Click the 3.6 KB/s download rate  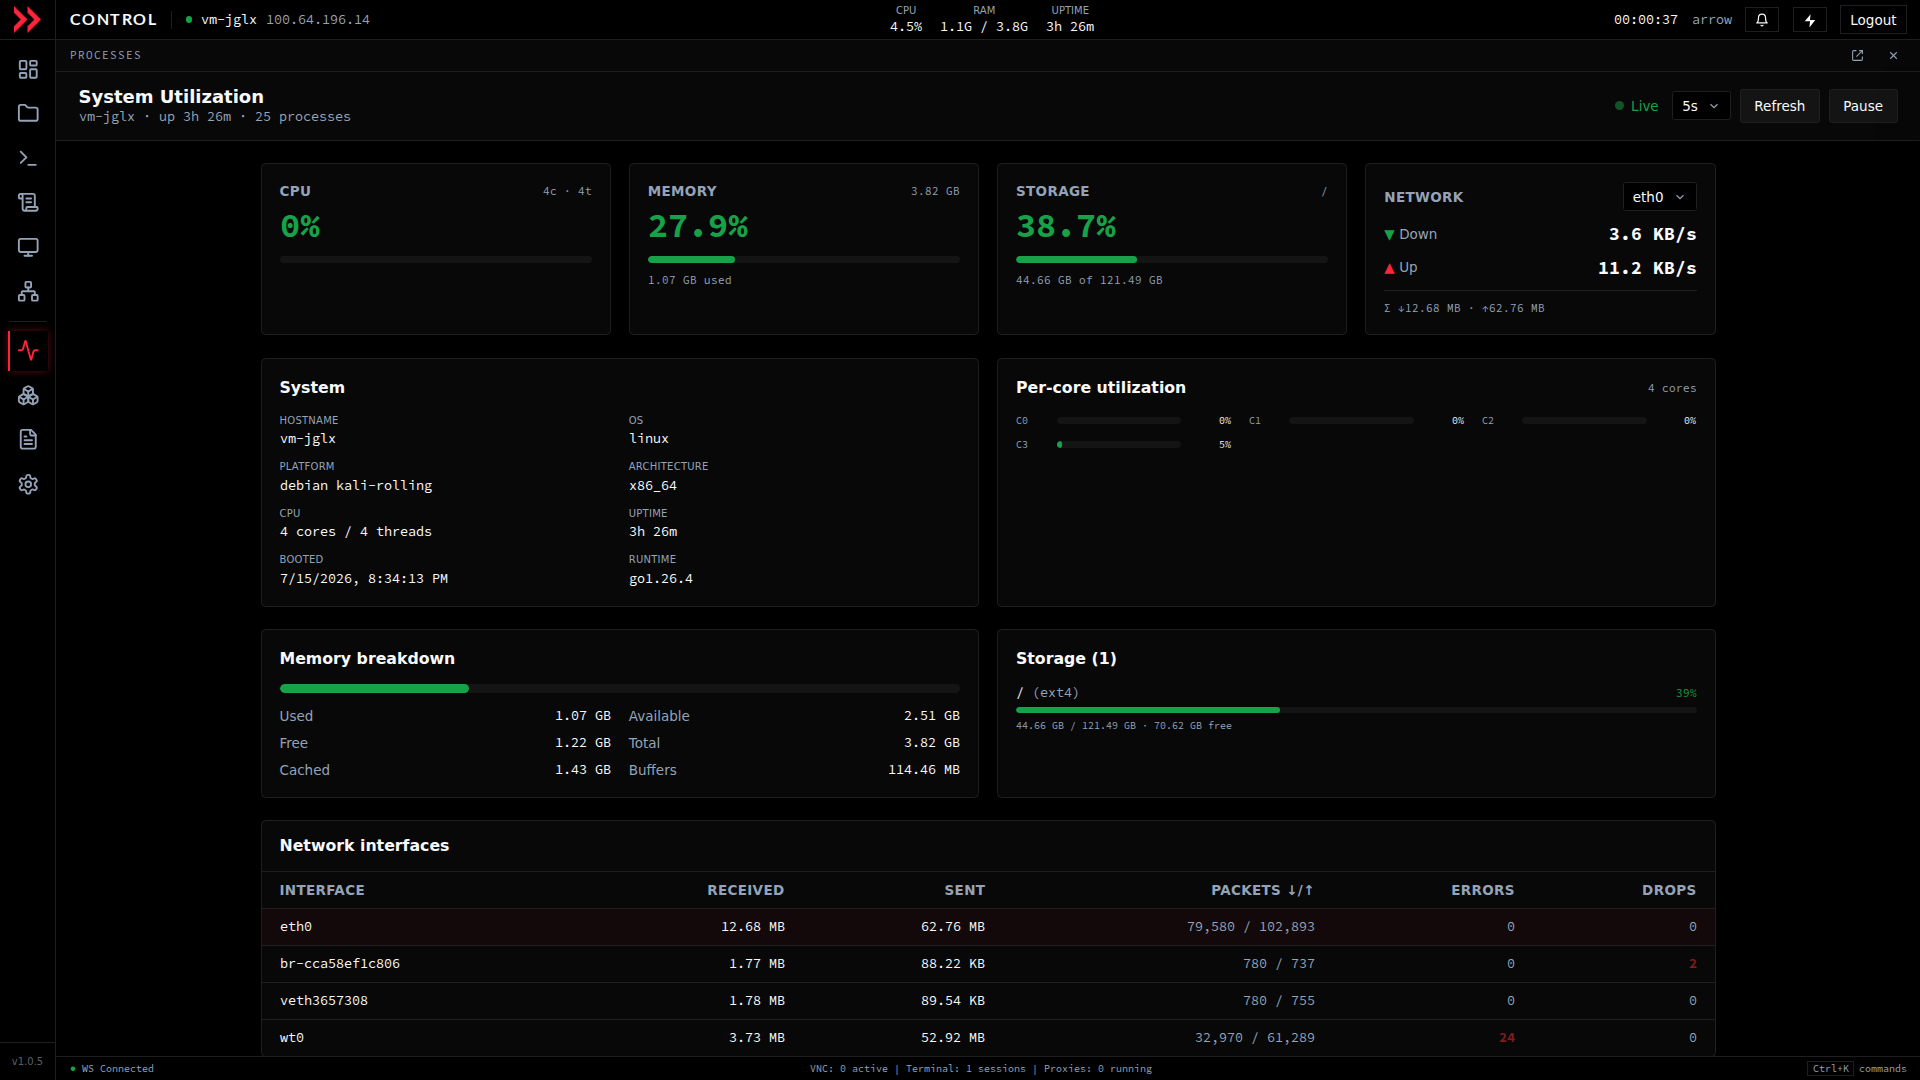coord(1652,234)
